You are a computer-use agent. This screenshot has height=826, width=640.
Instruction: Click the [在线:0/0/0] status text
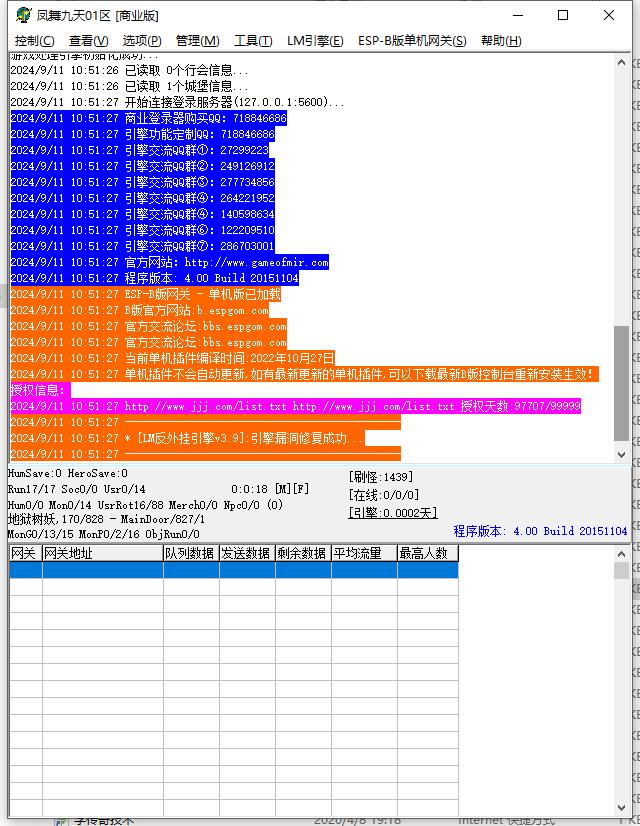click(x=383, y=495)
